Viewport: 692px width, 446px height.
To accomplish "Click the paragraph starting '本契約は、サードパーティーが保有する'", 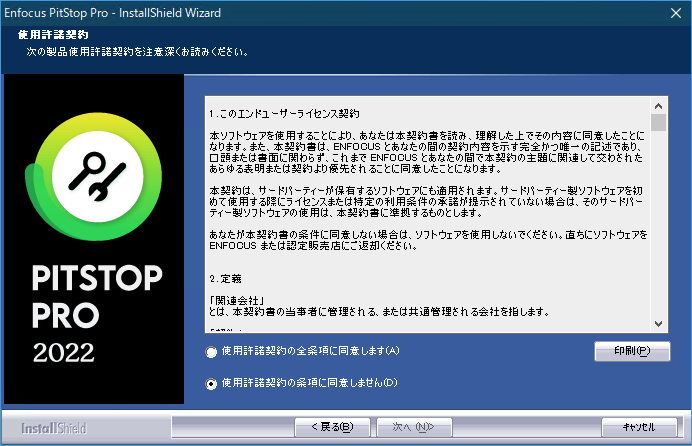I will point(426,202).
